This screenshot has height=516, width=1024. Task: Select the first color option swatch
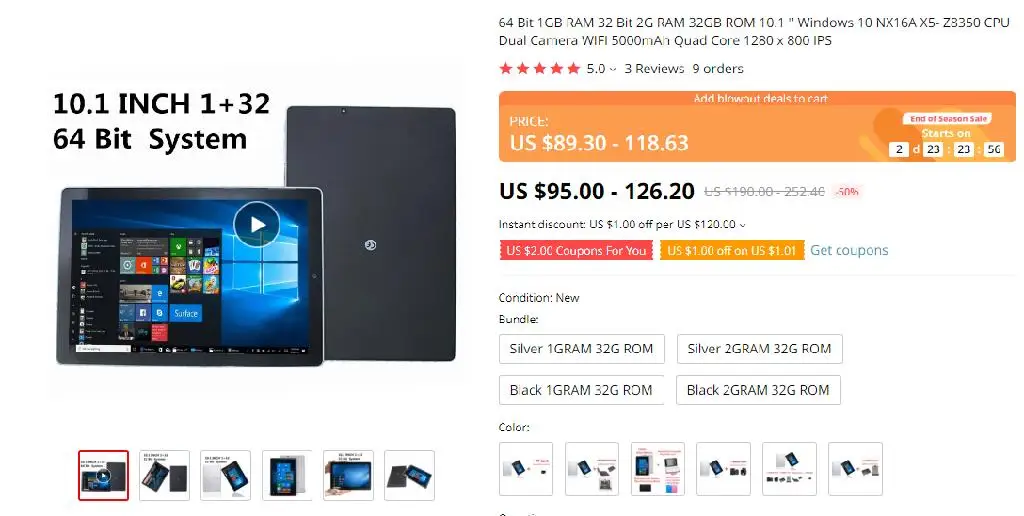click(526, 469)
